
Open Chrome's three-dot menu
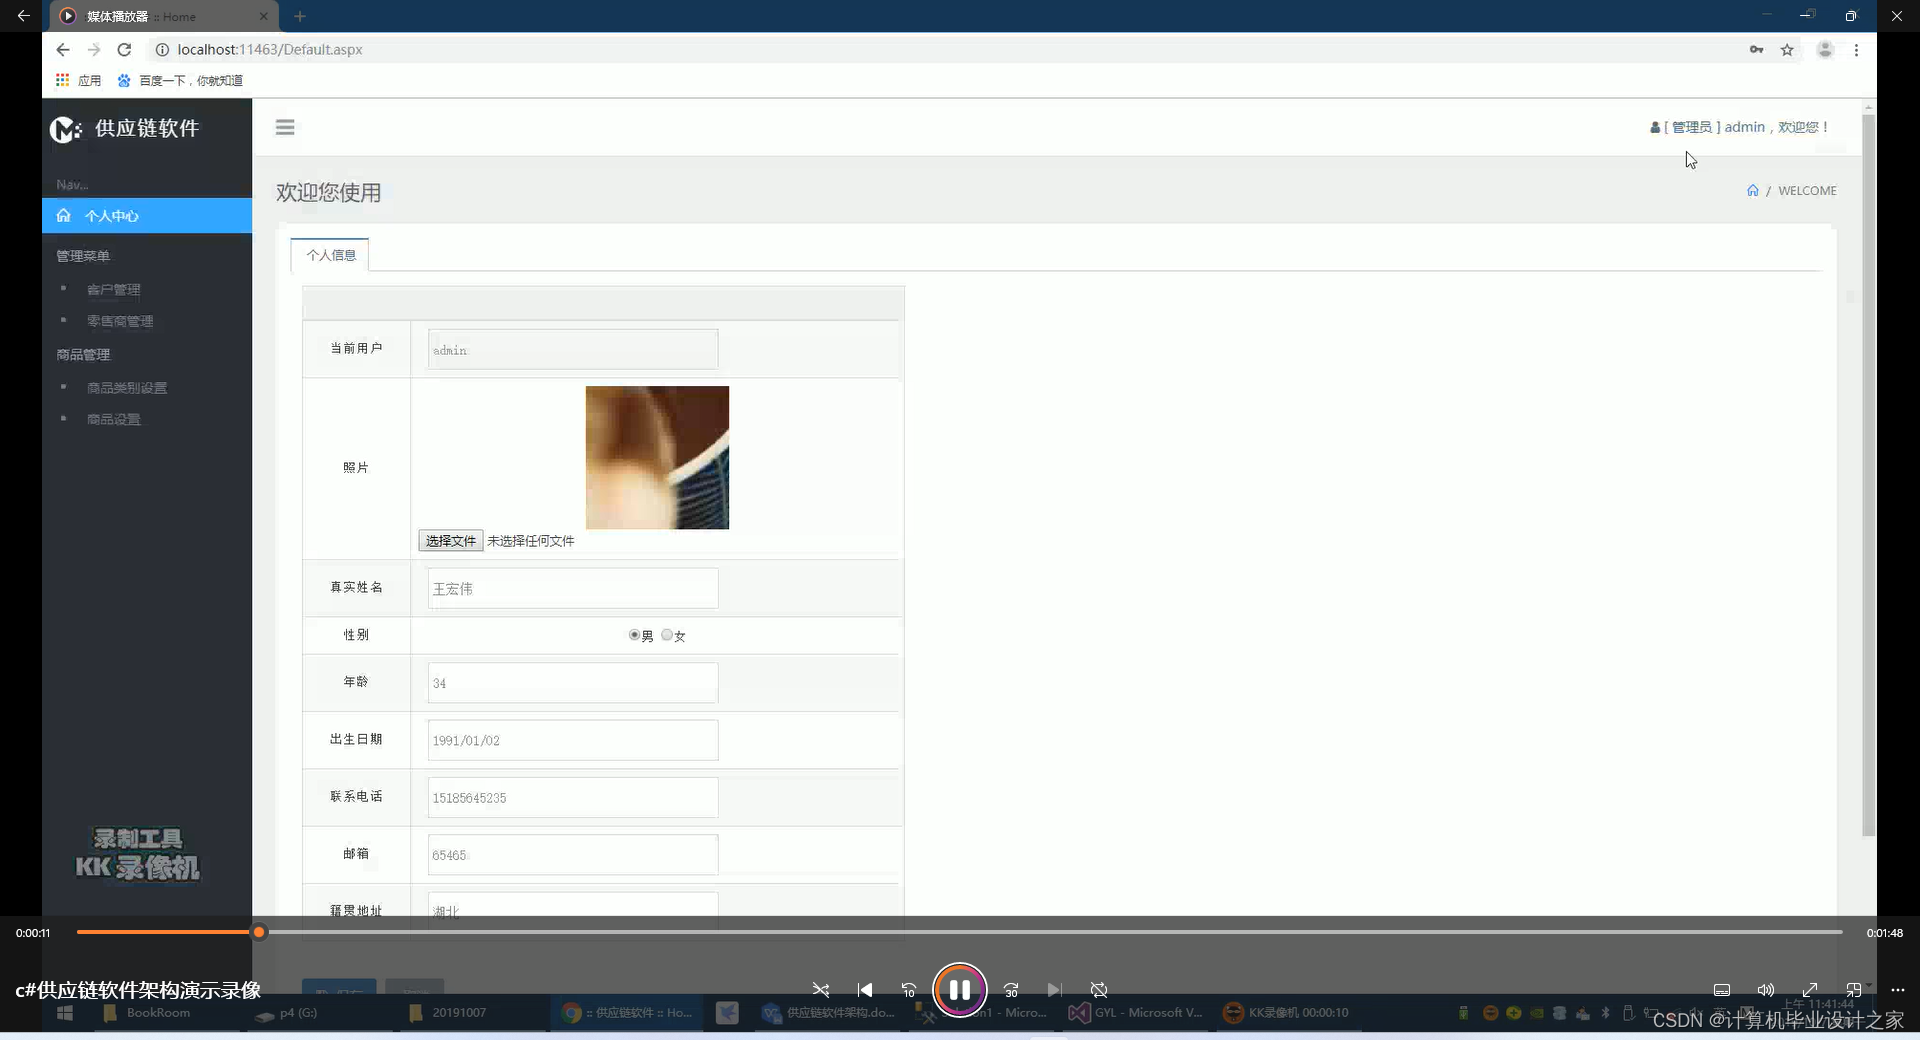(x=1856, y=50)
